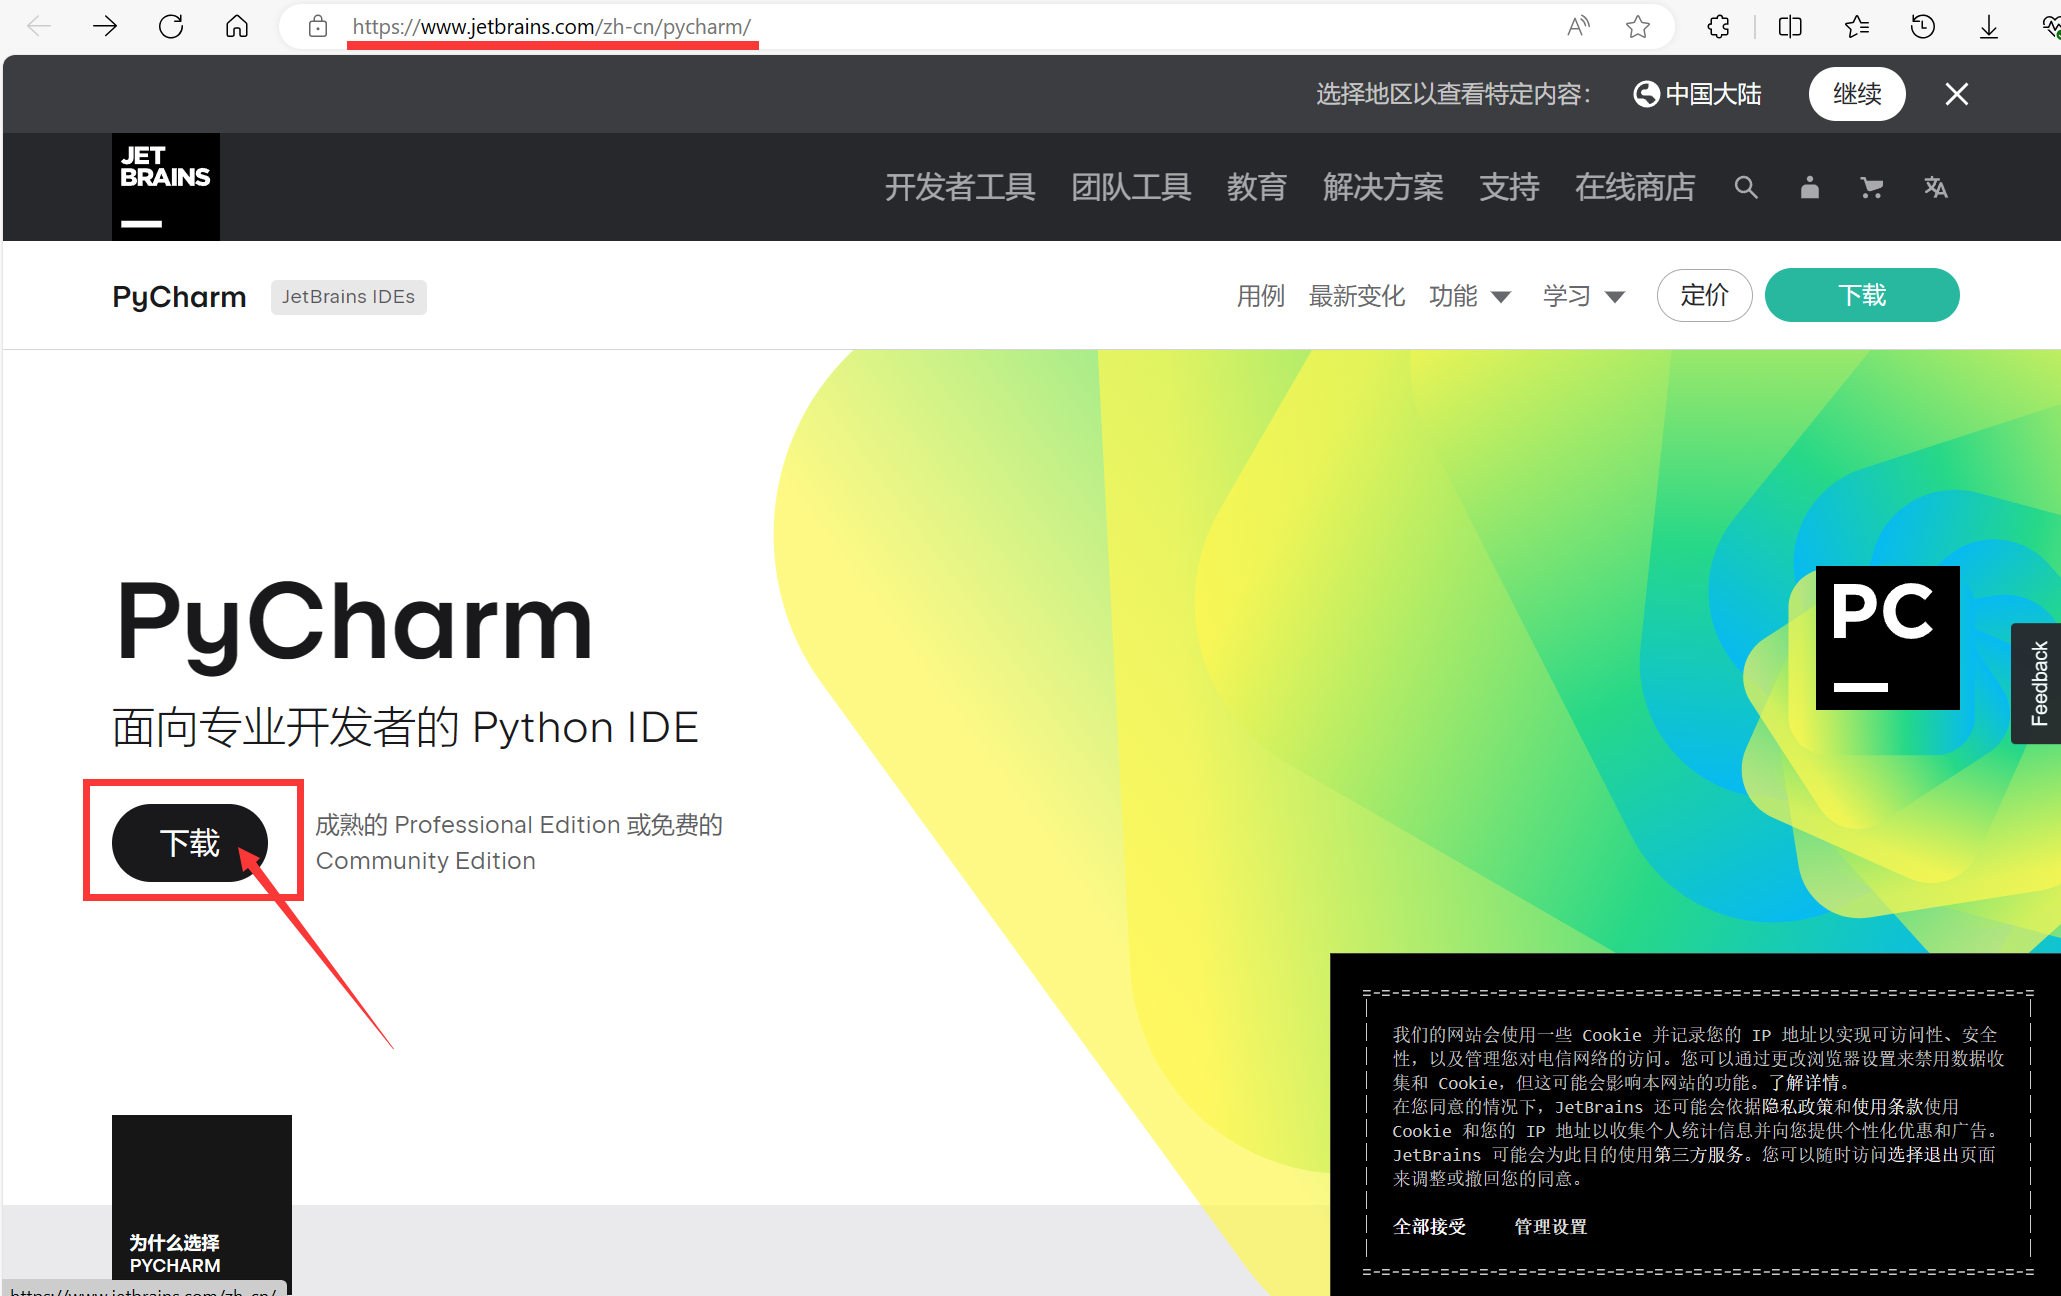Add page to favorites star icon
The width and height of the screenshot is (2061, 1296).
click(x=1637, y=27)
